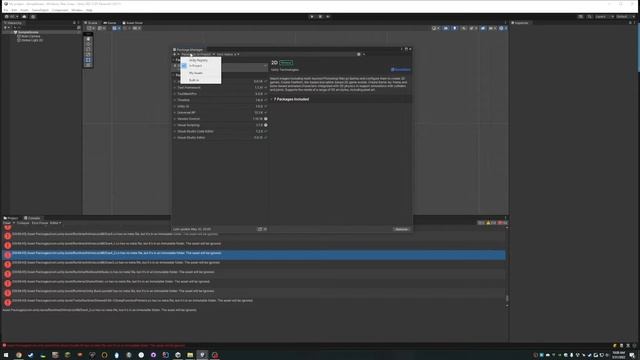Select the Unity UI package
This screenshot has width=640, height=360.
click(220, 107)
